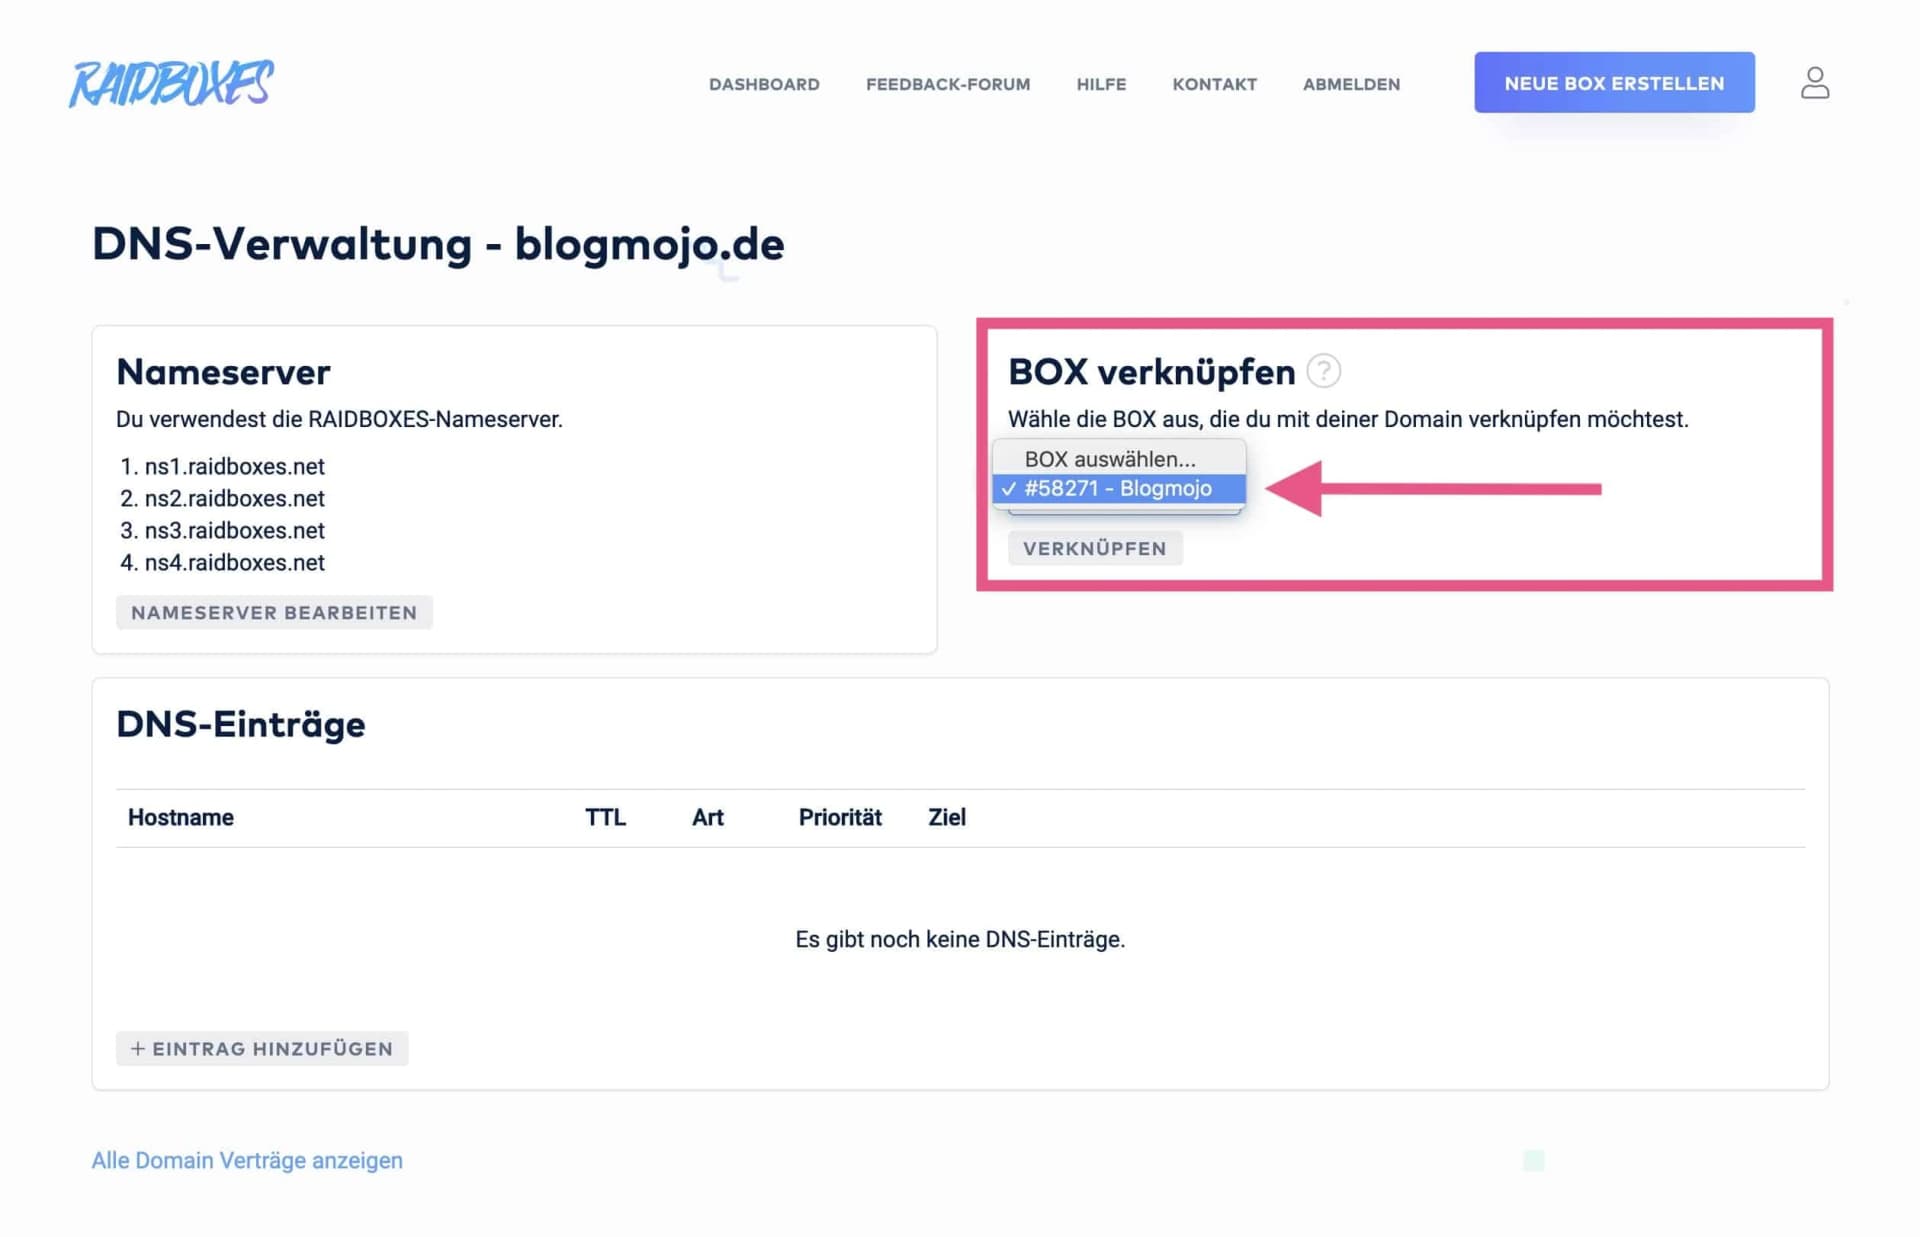Open the Alle Domain Verträge anzeigen link
The width and height of the screenshot is (1920, 1237).
pyautogui.click(x=247, y=1160)
